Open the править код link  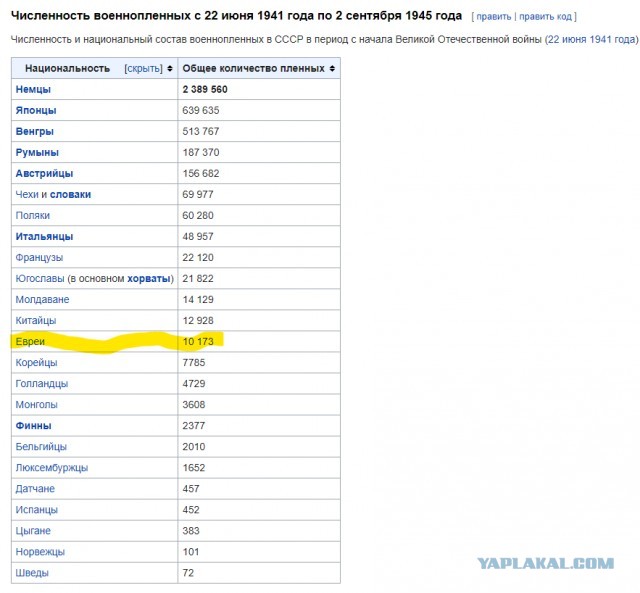tap(545, 17)
